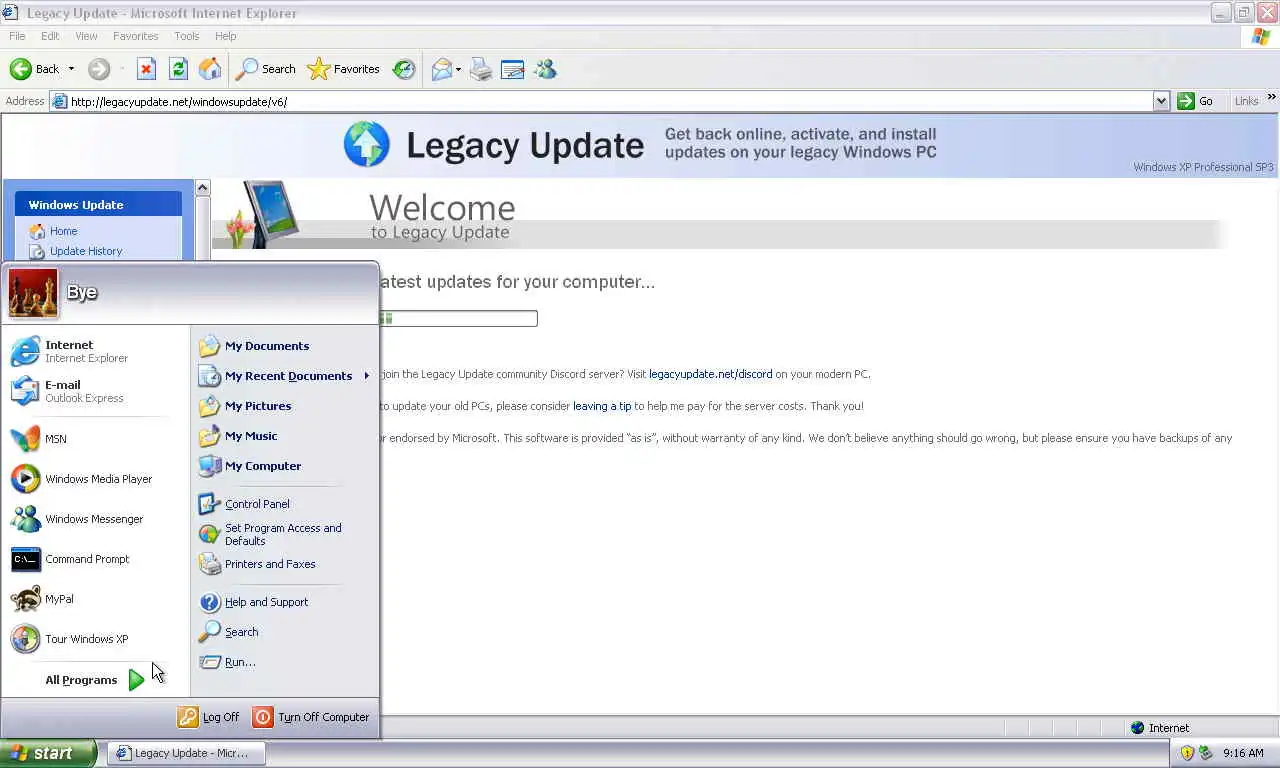Launch Windows Messenger from Start menu
Screen dimensions: 1280x768
tap(96, 519)
